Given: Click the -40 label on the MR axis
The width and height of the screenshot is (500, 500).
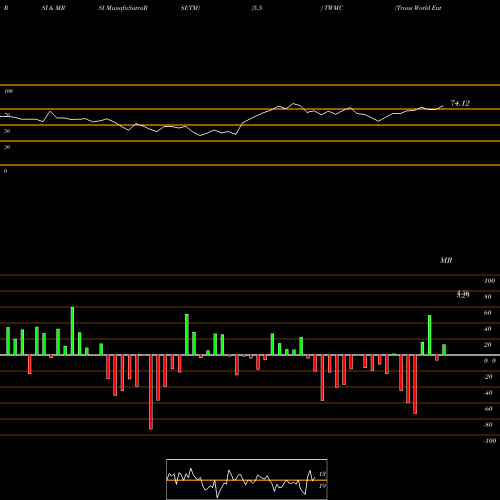Looking at the screenshot, I should (488, 393).
